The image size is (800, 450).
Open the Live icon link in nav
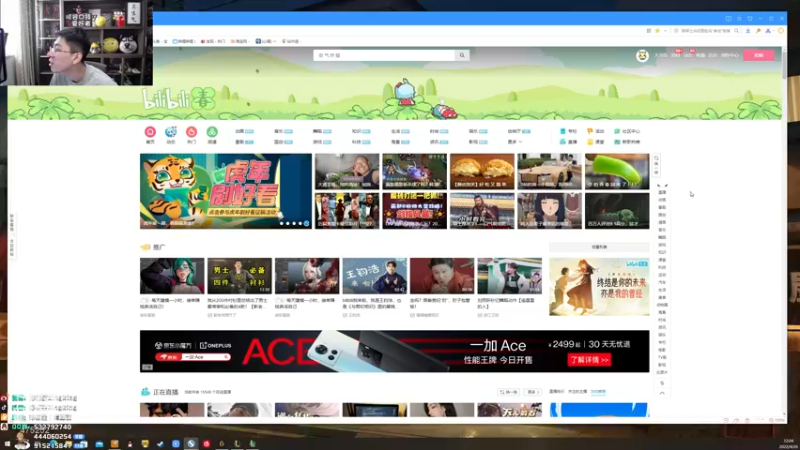(x=568, y=142)
